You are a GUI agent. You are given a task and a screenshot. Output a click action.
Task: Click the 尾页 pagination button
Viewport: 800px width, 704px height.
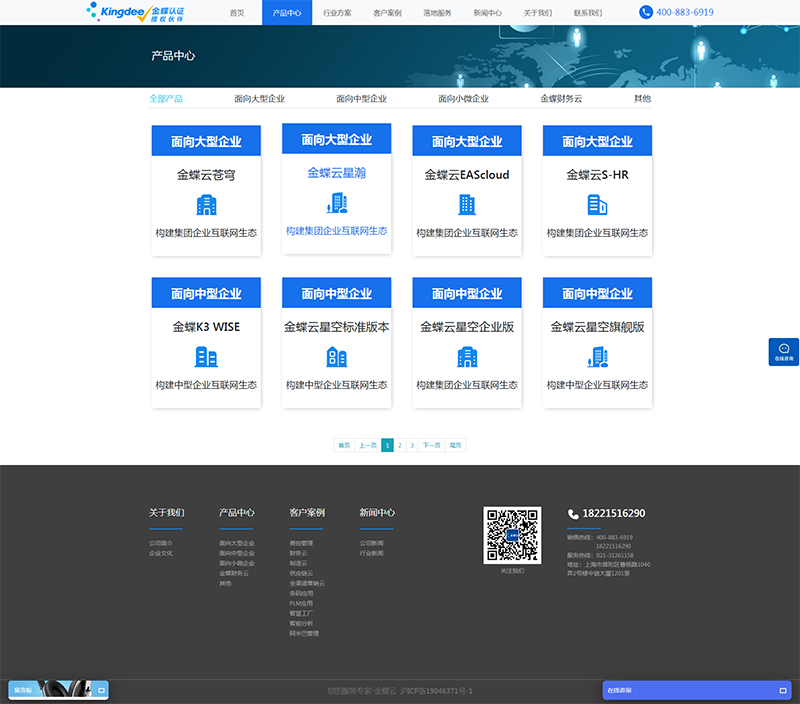click(455, 445)
